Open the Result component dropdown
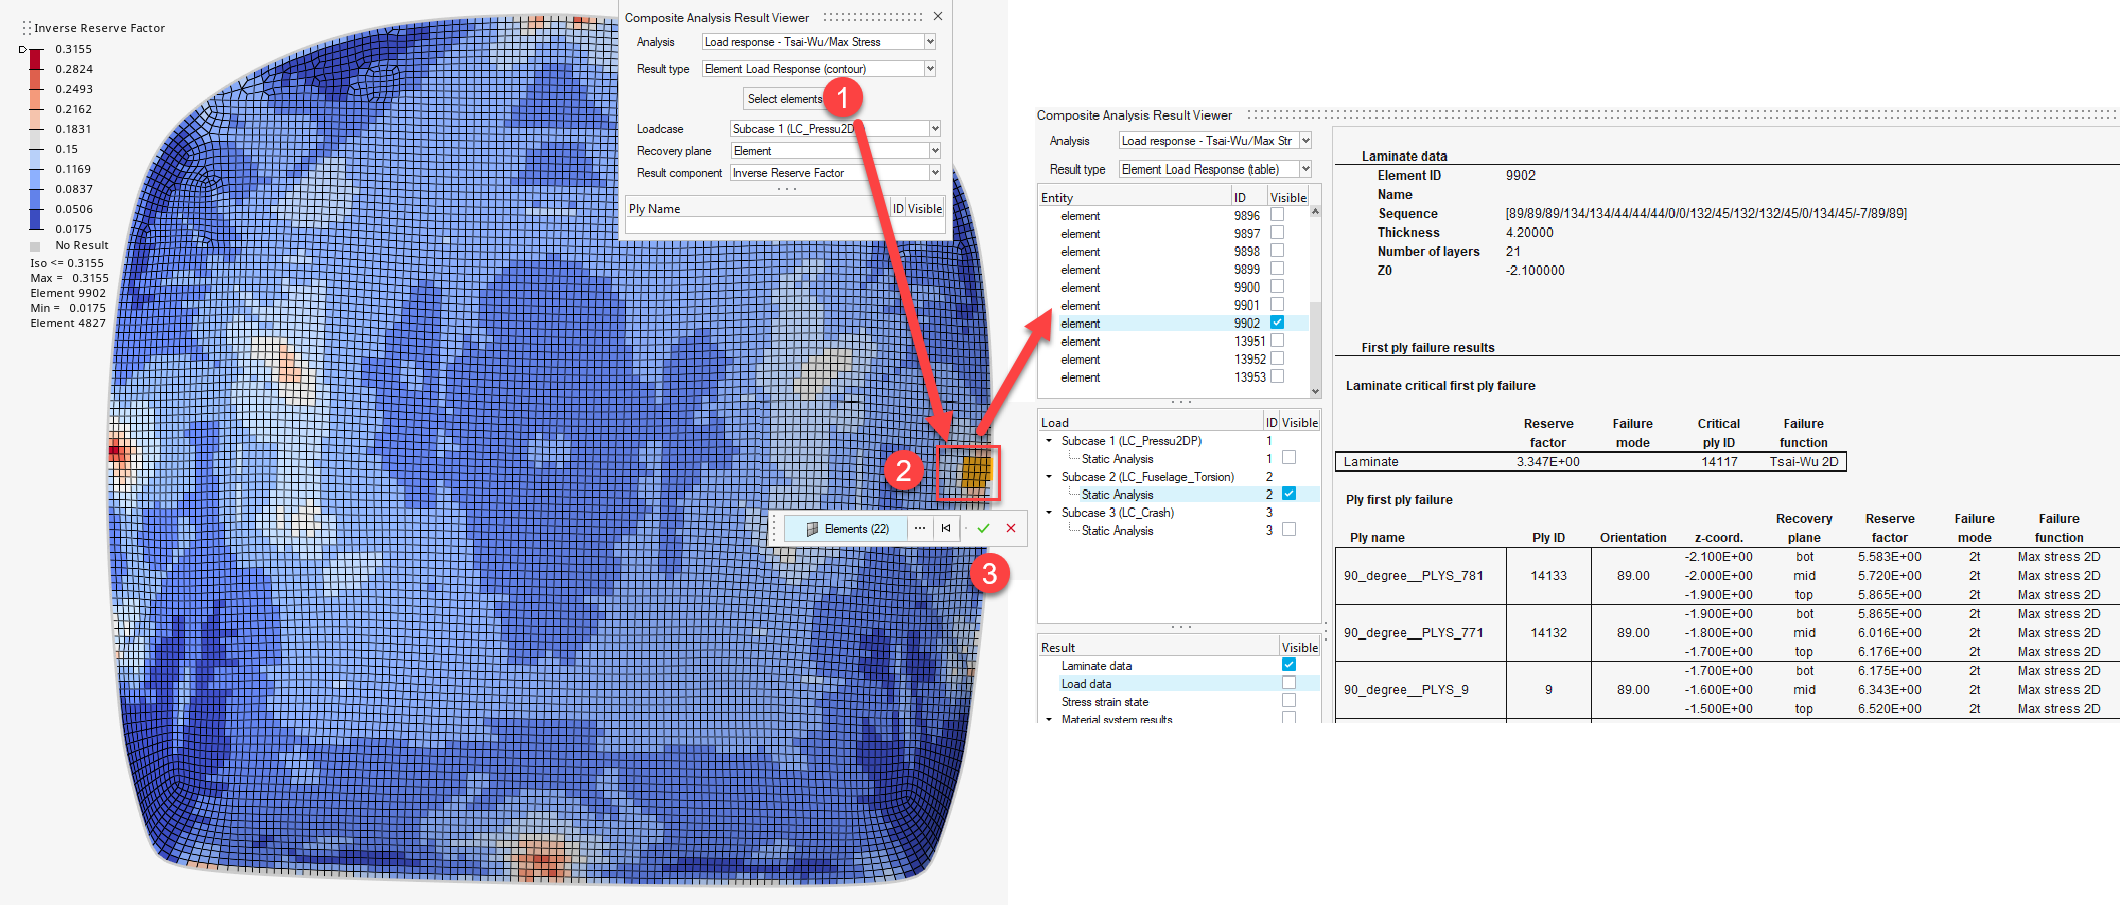The height and width of the screenshot is (905, 2120). (x=935, y=173)
